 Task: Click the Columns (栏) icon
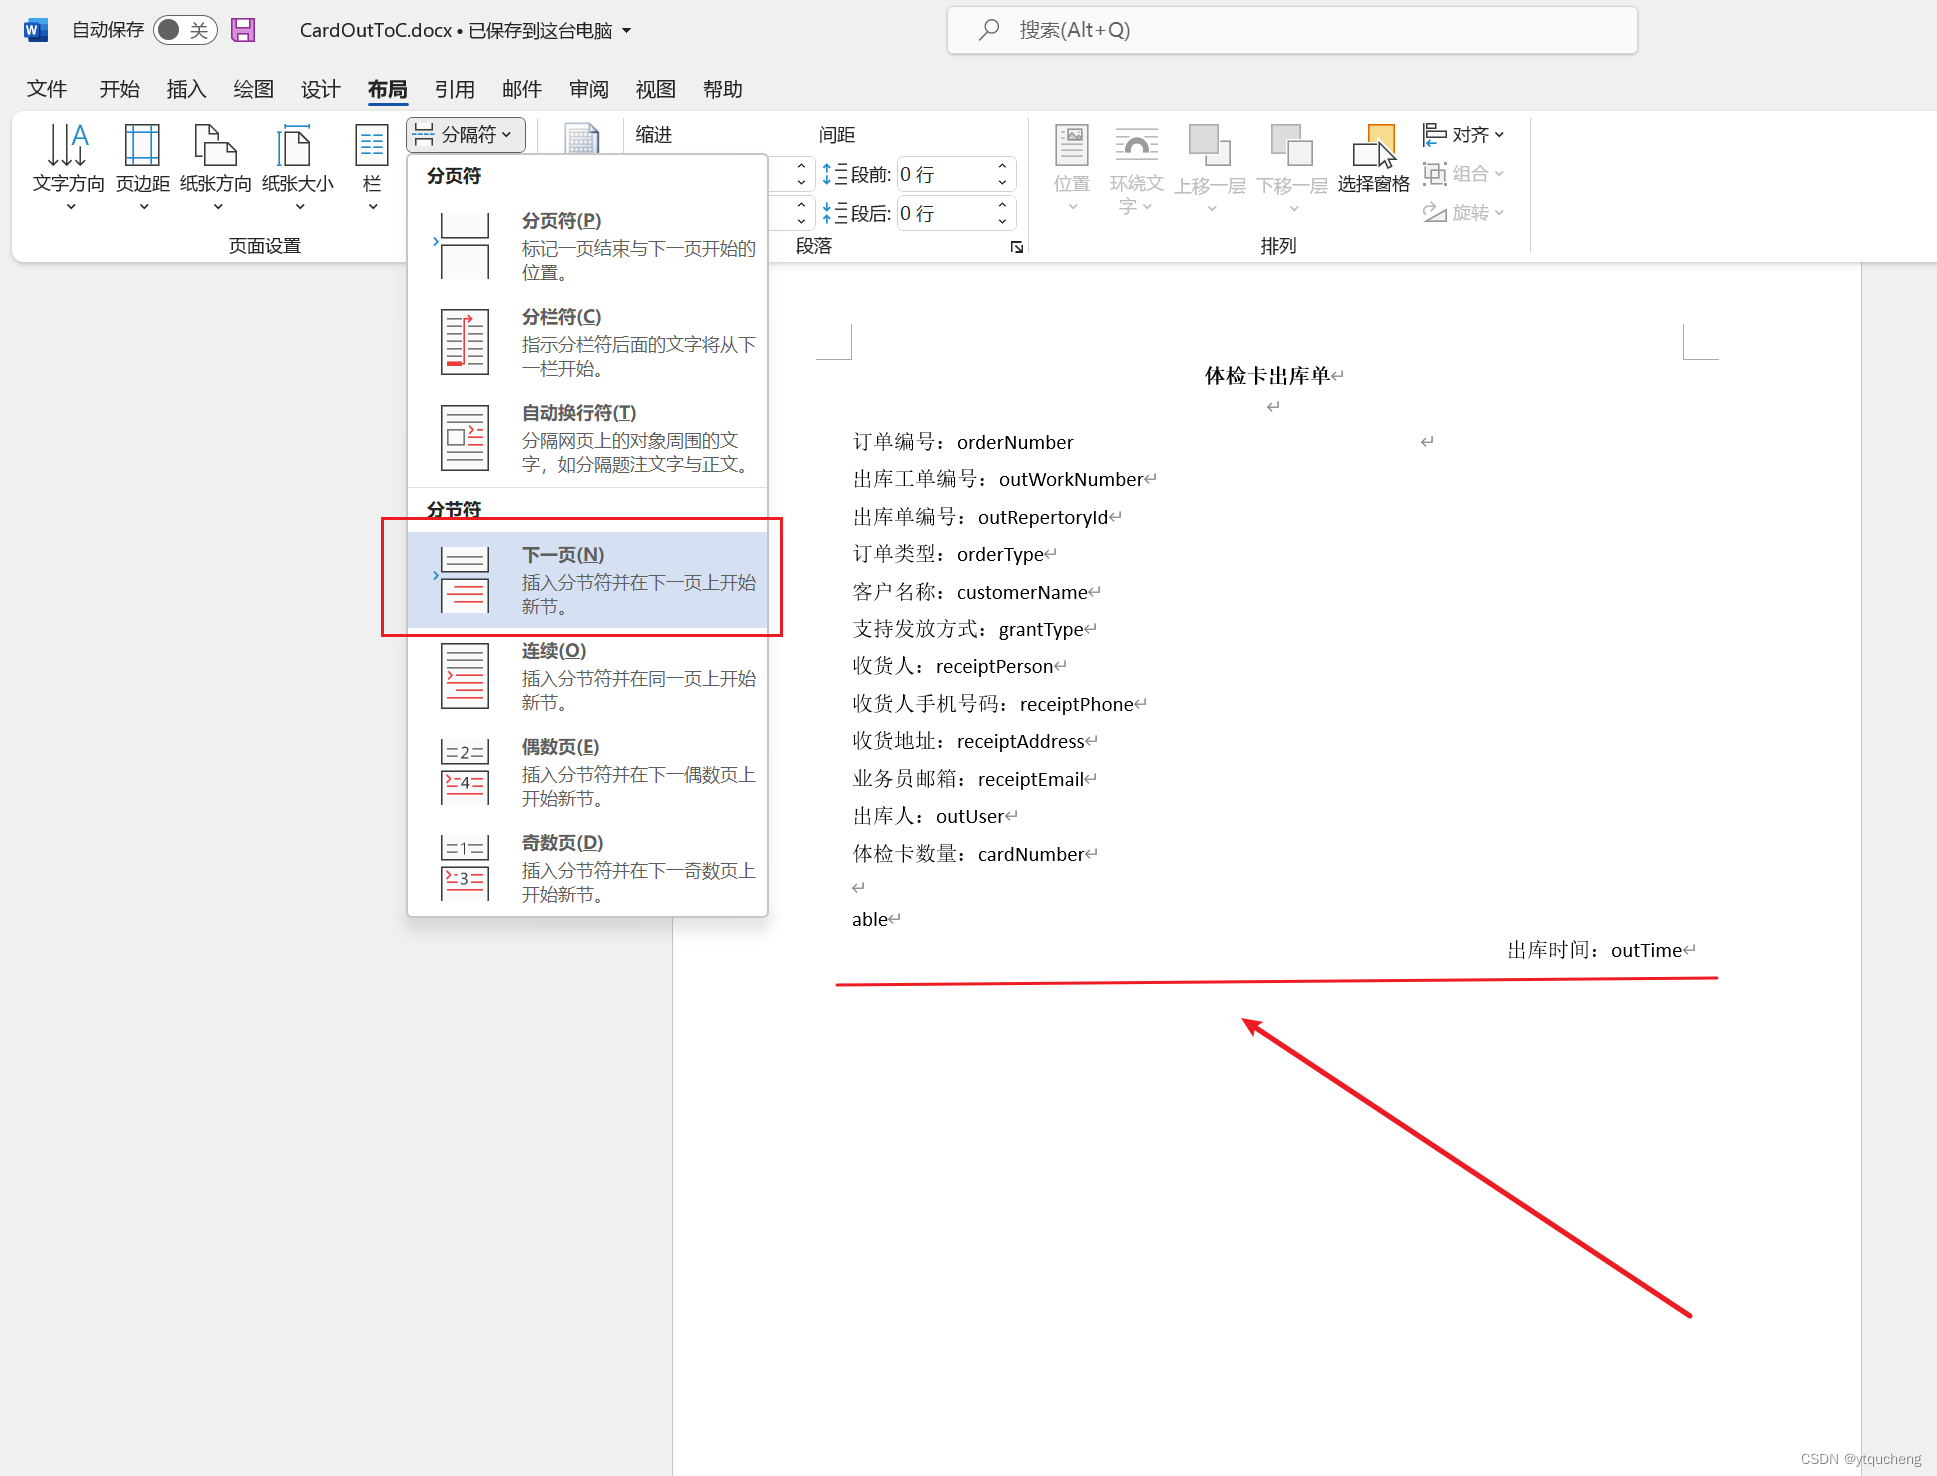point(372,147)
